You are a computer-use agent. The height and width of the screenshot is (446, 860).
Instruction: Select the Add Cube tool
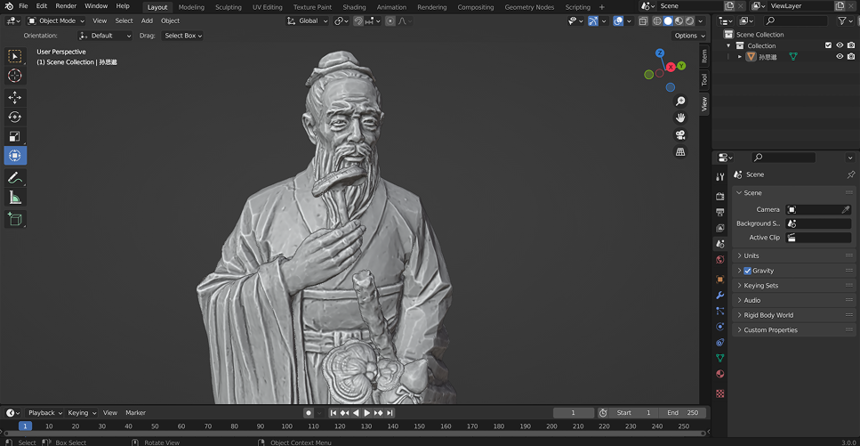(x=15, y=219)
